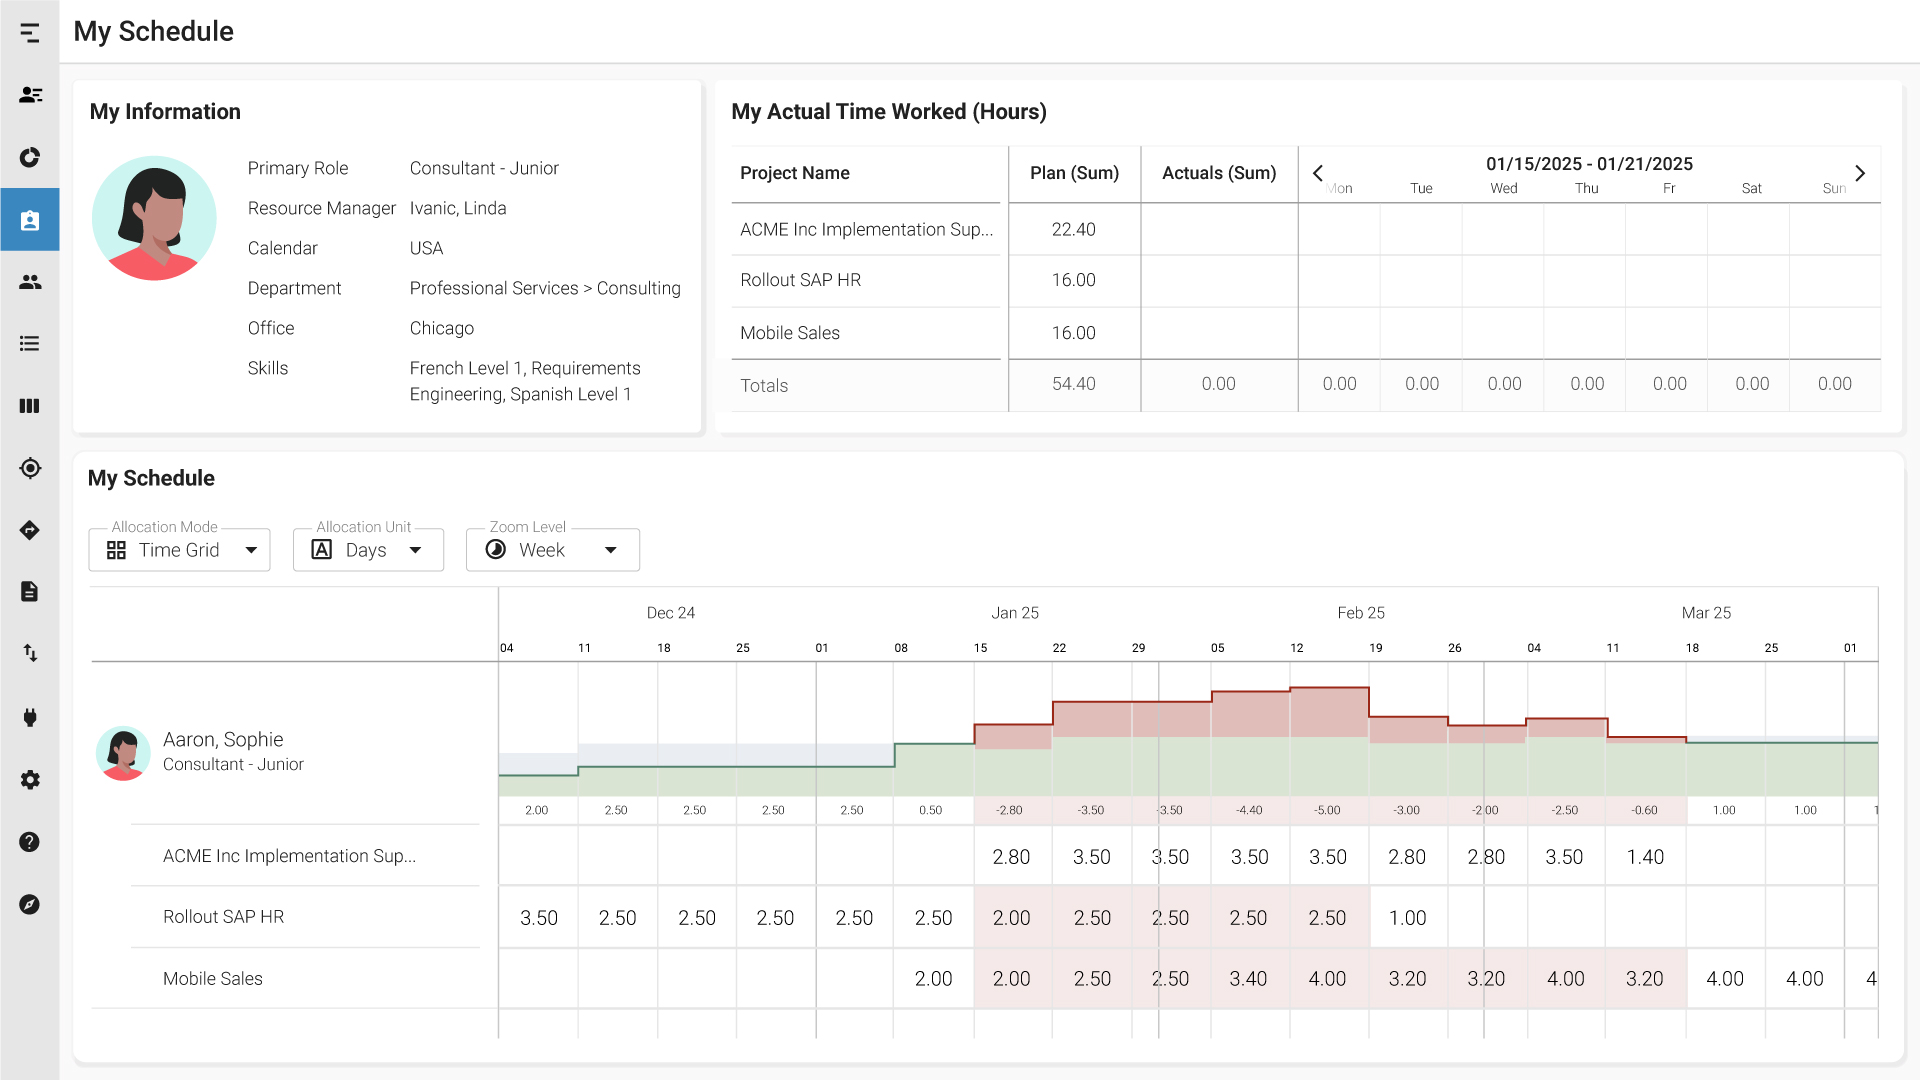Click the Rollout SAP HR 1.00 allocation cell
This screenshot has height=1080, width=1920.
(1408, 918)
